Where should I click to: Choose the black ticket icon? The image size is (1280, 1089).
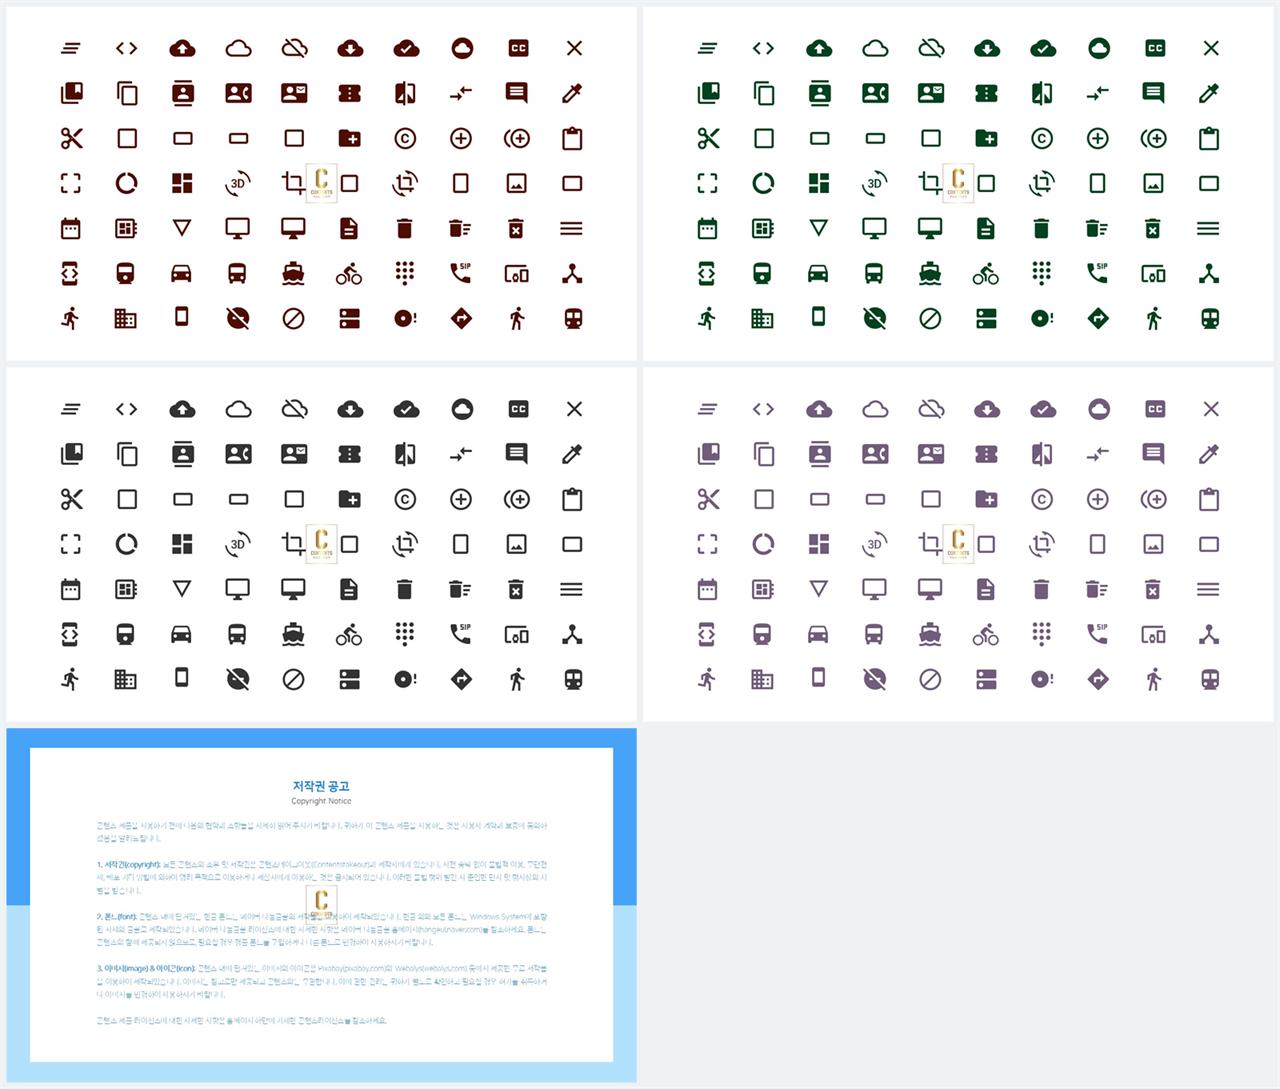[349, 454]
